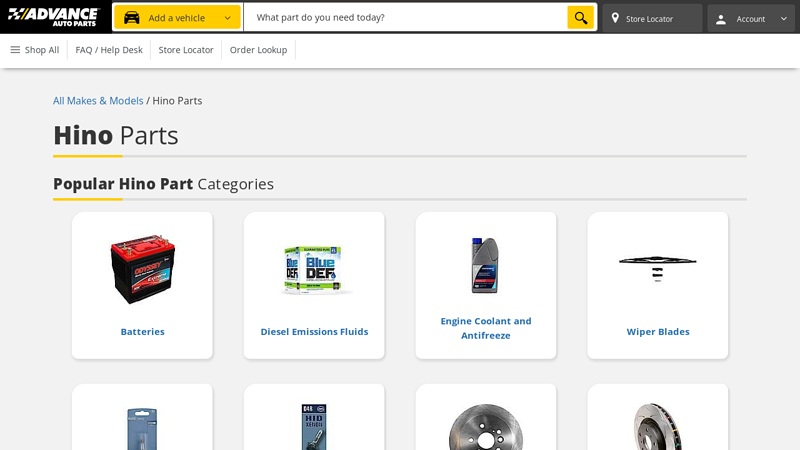
Task: Expand the Add a vehicle dropdown arrow
Action: (x=228, y=18)
